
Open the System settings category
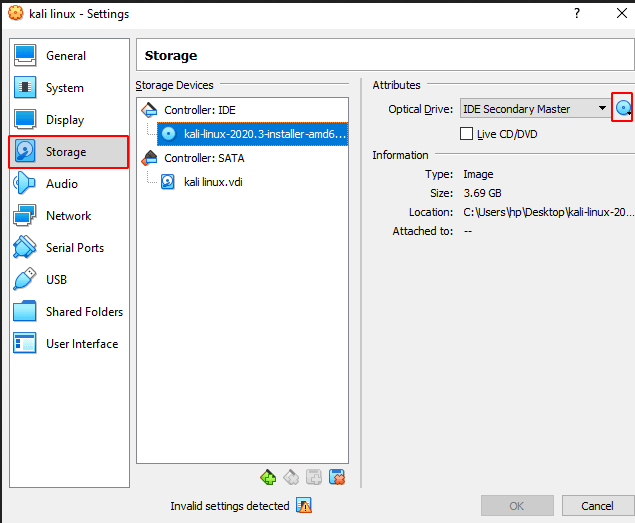(x=69, y=88)
